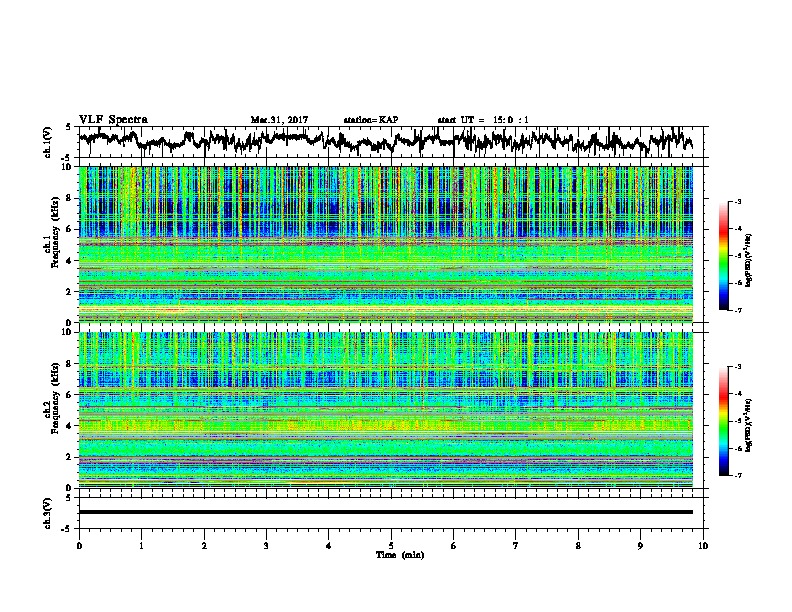
Task: Select the date text "Mar.31, 2017"
Action: coord(279,120)
